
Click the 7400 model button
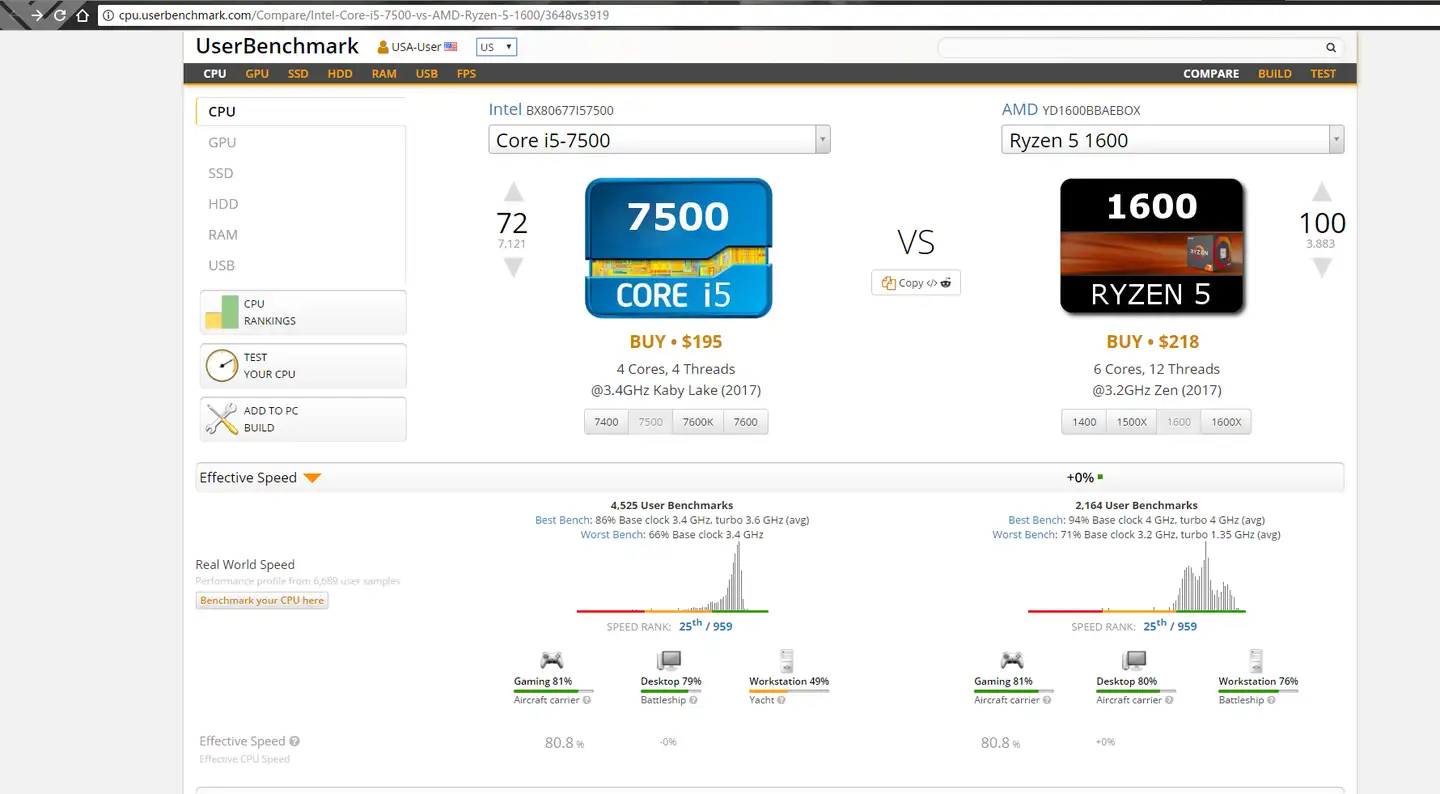click(x=607, y=422)
